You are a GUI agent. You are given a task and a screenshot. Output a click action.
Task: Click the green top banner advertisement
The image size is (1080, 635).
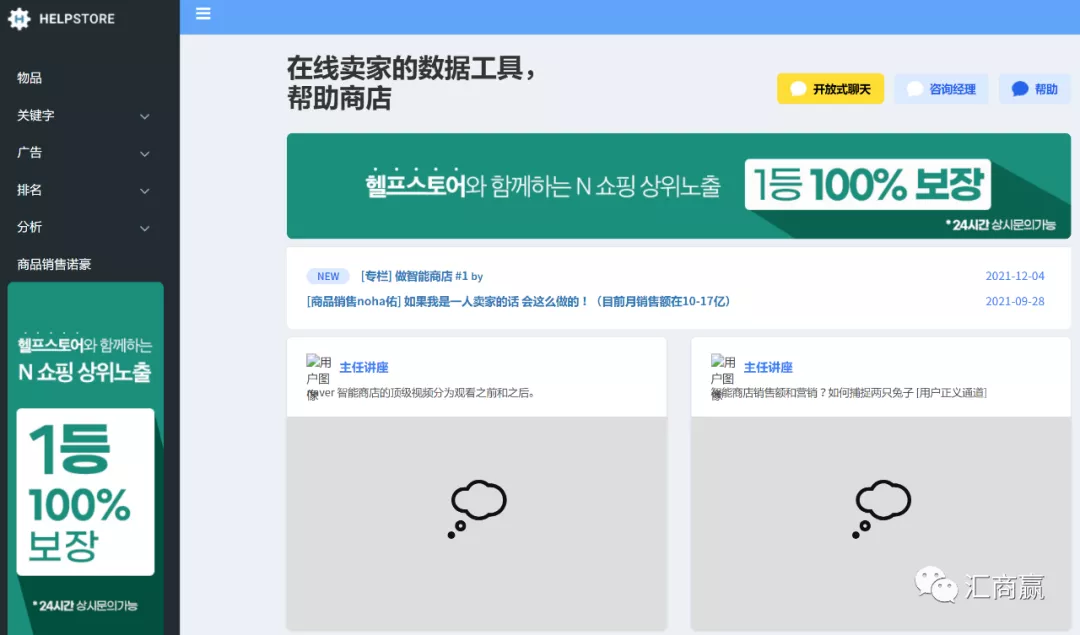click(678, 186)
